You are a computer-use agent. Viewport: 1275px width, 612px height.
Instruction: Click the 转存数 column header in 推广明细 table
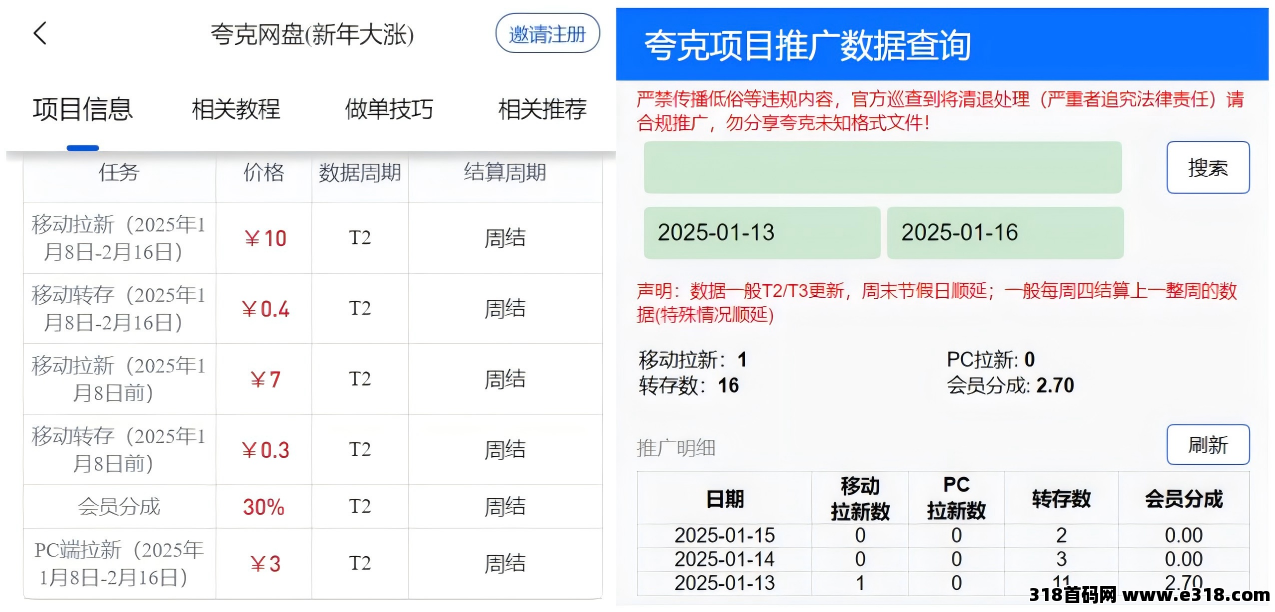point(1062,499)
